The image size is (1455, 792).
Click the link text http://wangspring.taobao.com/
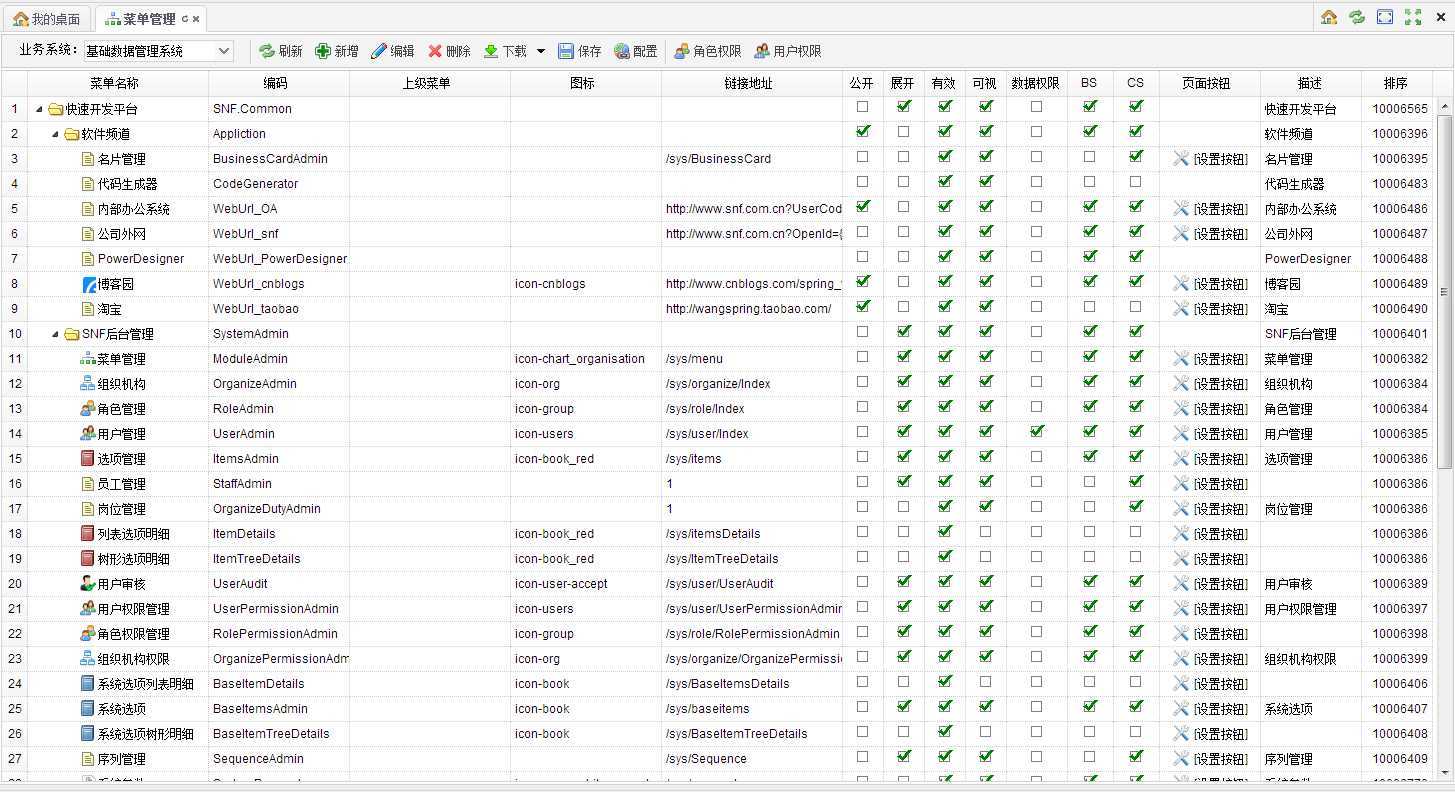tap(748, 309)
